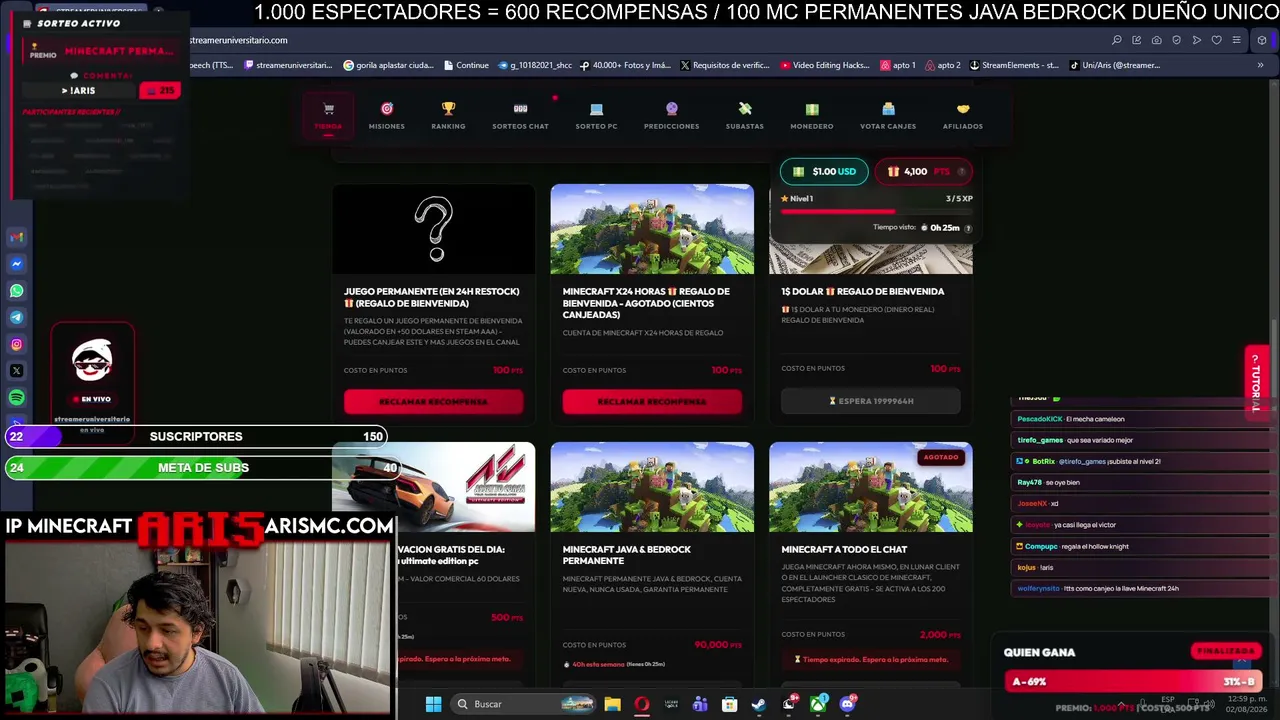Open the Tienda shop tab
The image size is (1280, 720).
328,115
